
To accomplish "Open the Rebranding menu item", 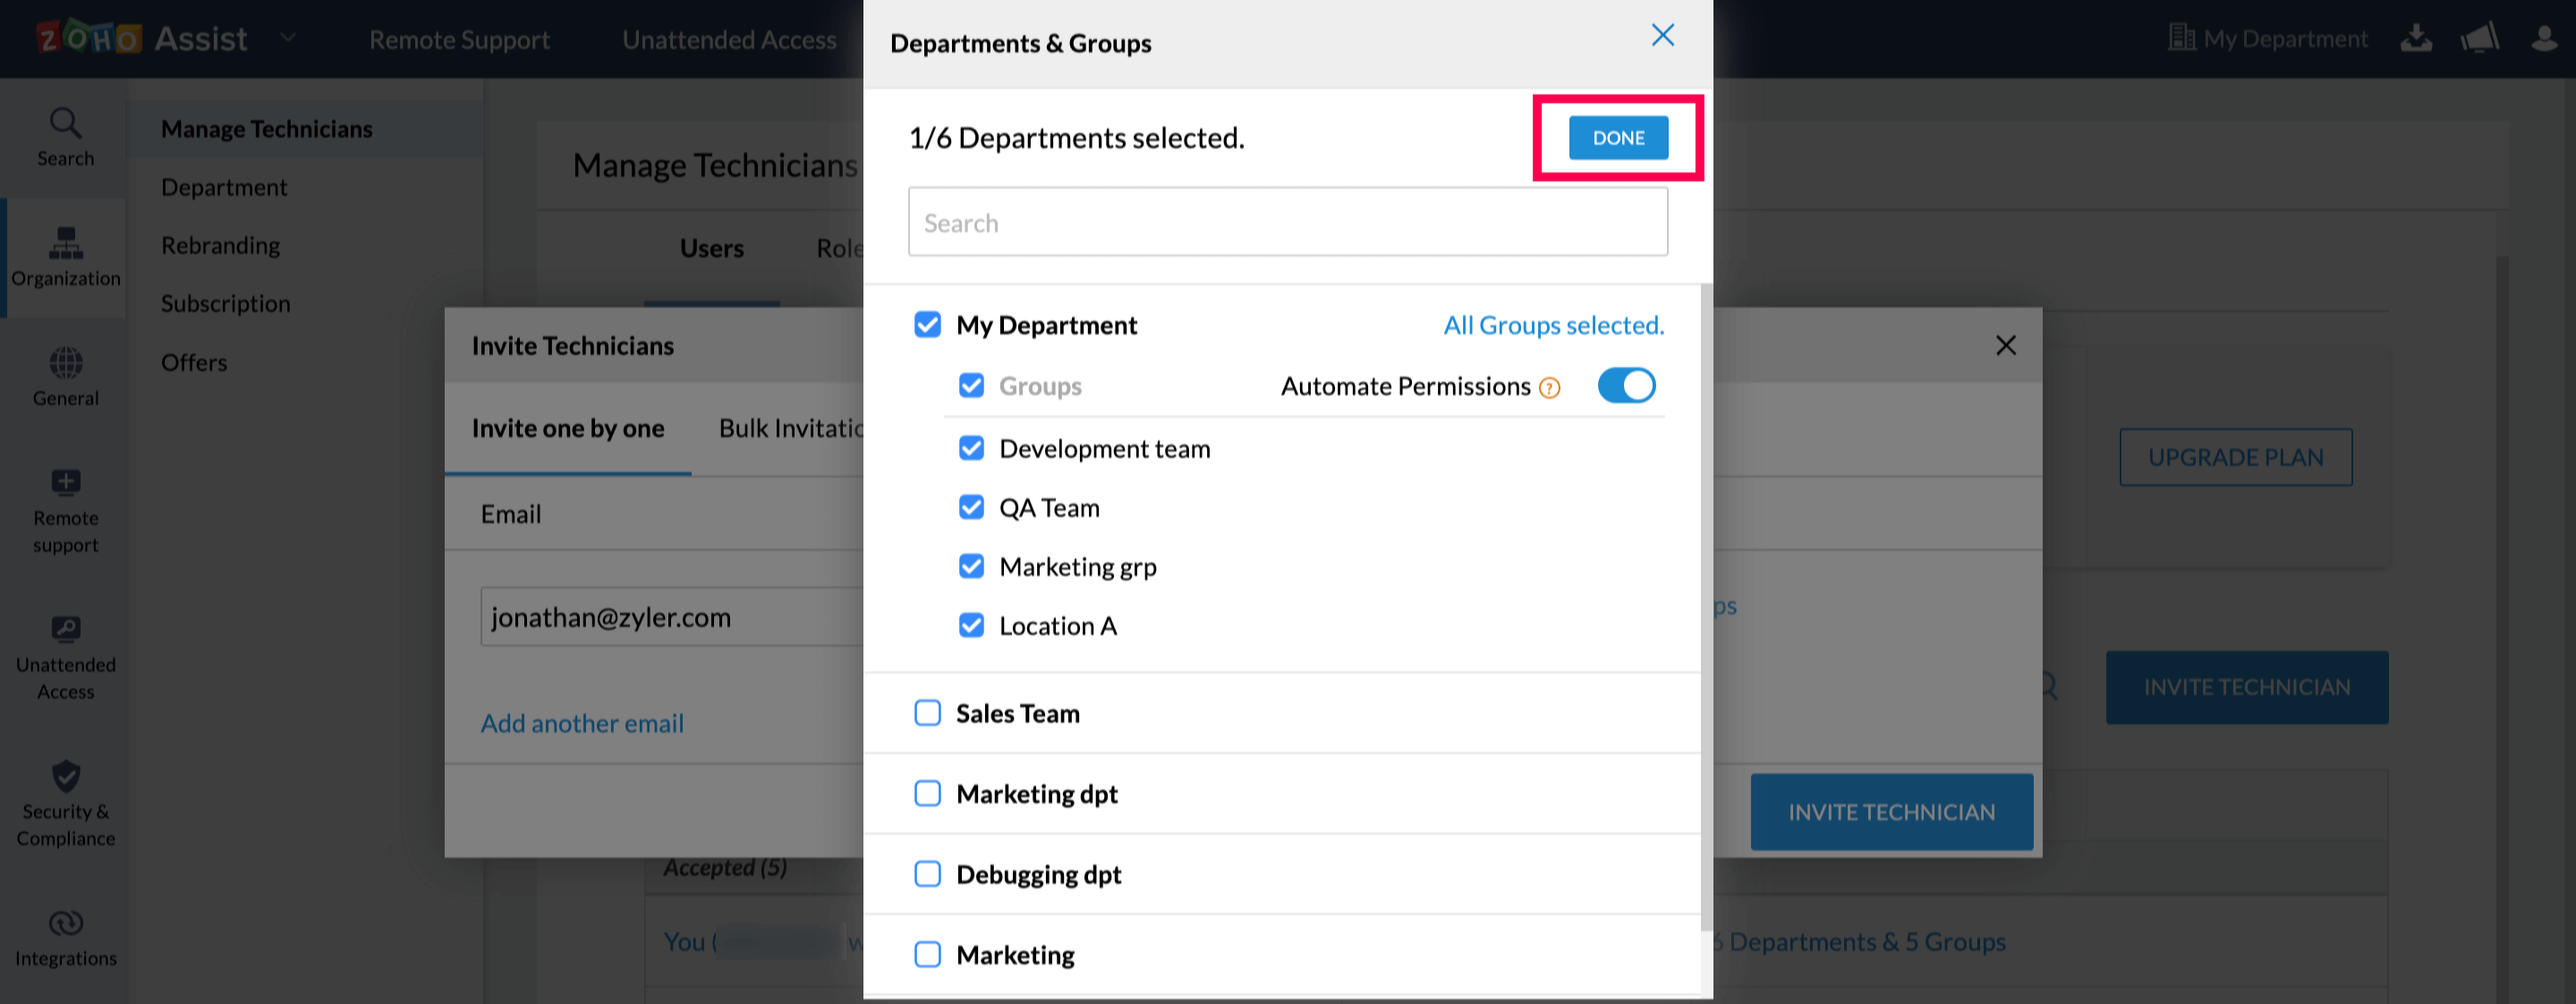I will [220, 246].
